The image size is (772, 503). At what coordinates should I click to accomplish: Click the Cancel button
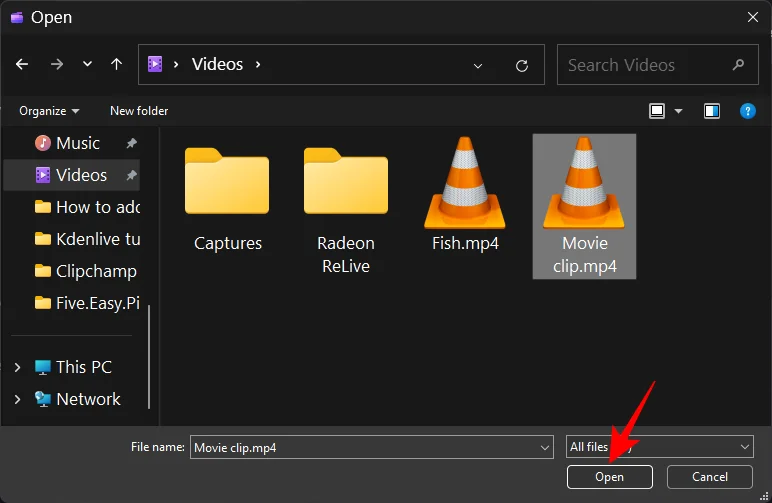pyautogui.click(x=710, y=477)
